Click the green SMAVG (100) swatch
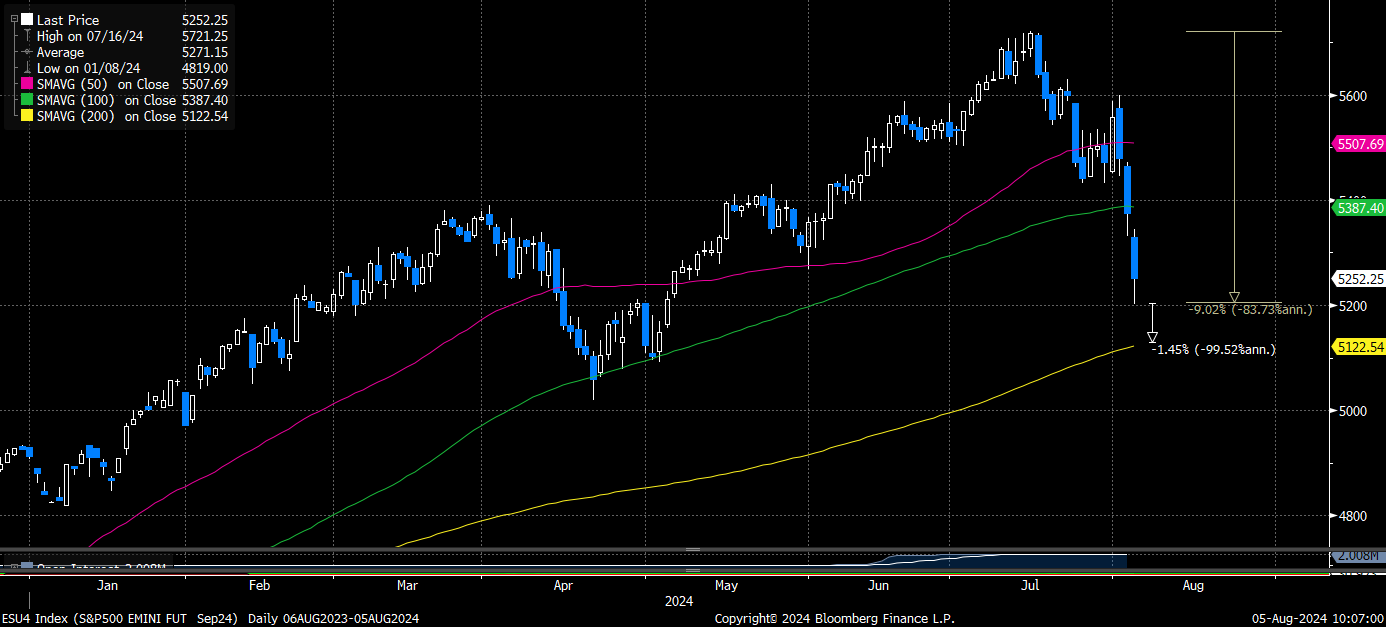Viewport: 1386px width, 627px height. 26,100
